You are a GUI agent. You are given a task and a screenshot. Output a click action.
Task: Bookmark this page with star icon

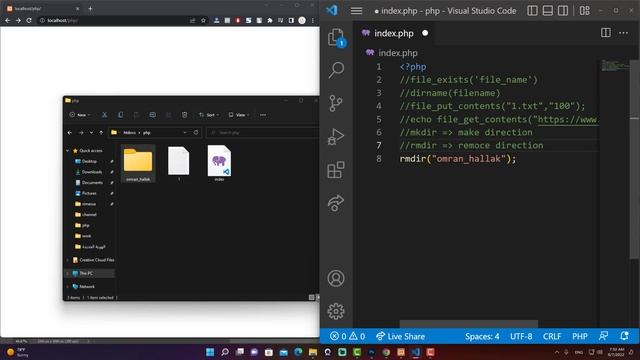pyautogui.click(x=203, y=20)
